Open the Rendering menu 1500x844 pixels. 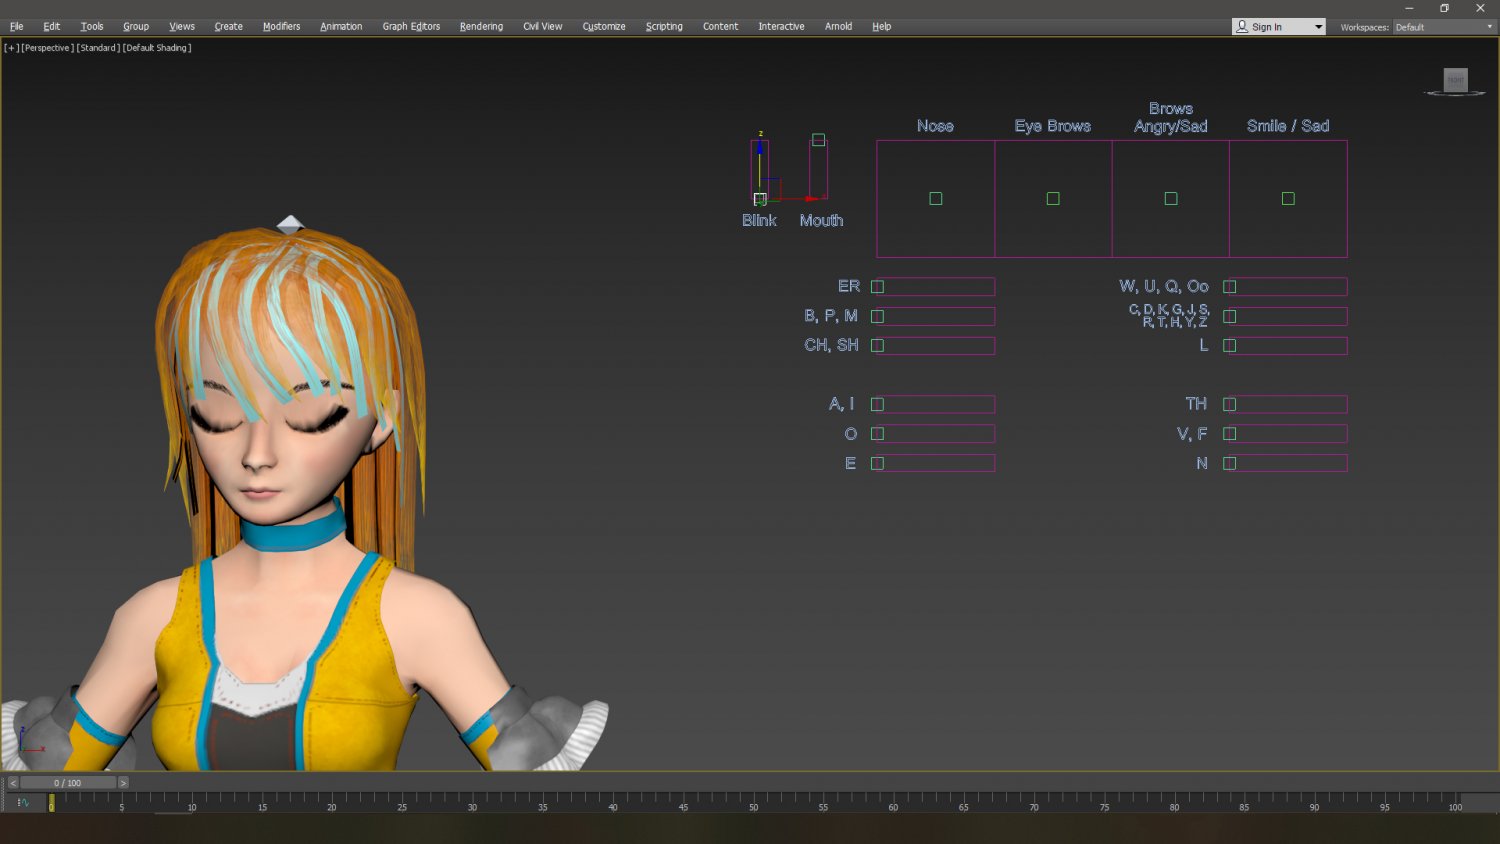pyautogui.click(x=481, y=27)
